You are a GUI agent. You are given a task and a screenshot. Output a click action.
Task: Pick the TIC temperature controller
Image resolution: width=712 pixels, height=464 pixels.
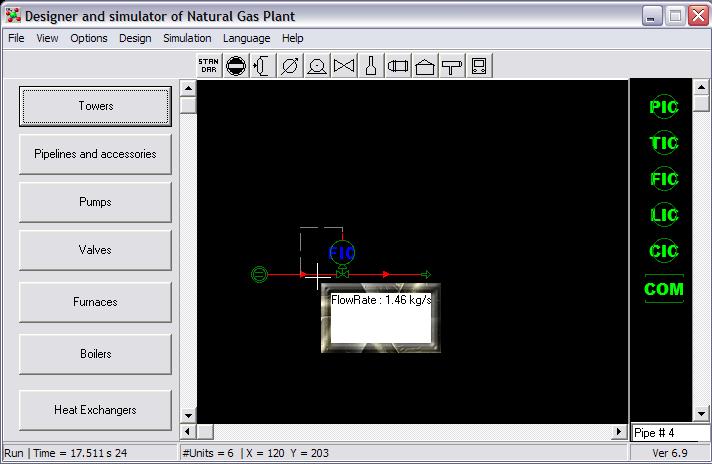coord(664,143)
